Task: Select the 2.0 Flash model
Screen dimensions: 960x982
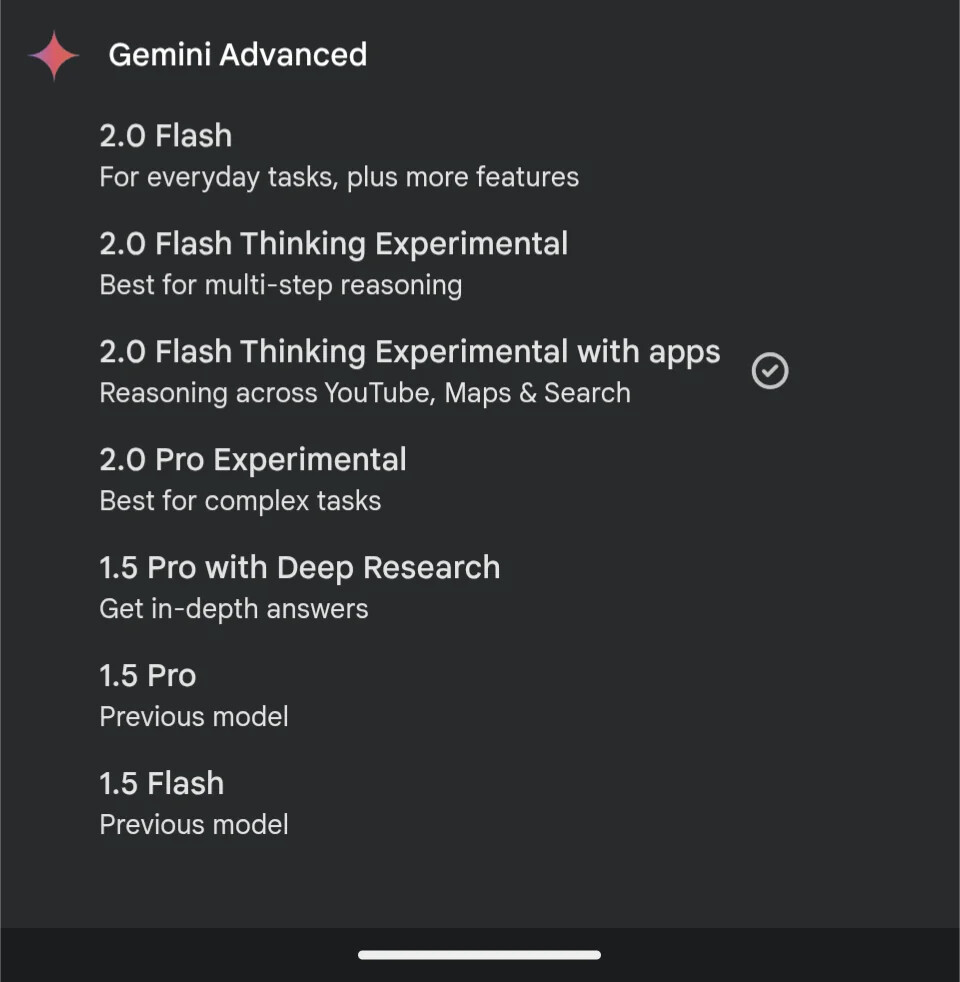Action: point(166,136)
